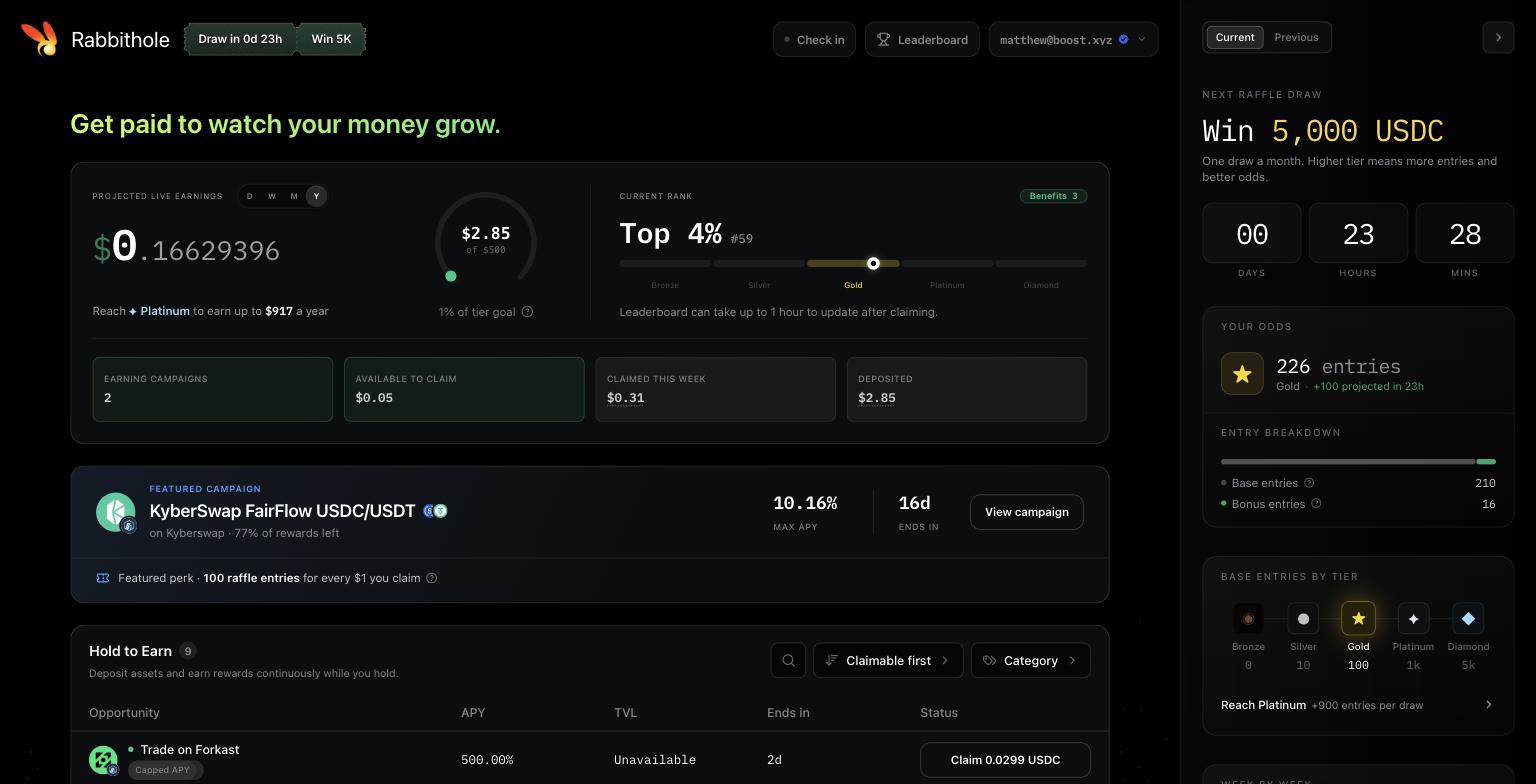Image resolution: width=1536 pixels, height=784 pixels.
Task: Click the APY column header
Action: coord(473,713)
